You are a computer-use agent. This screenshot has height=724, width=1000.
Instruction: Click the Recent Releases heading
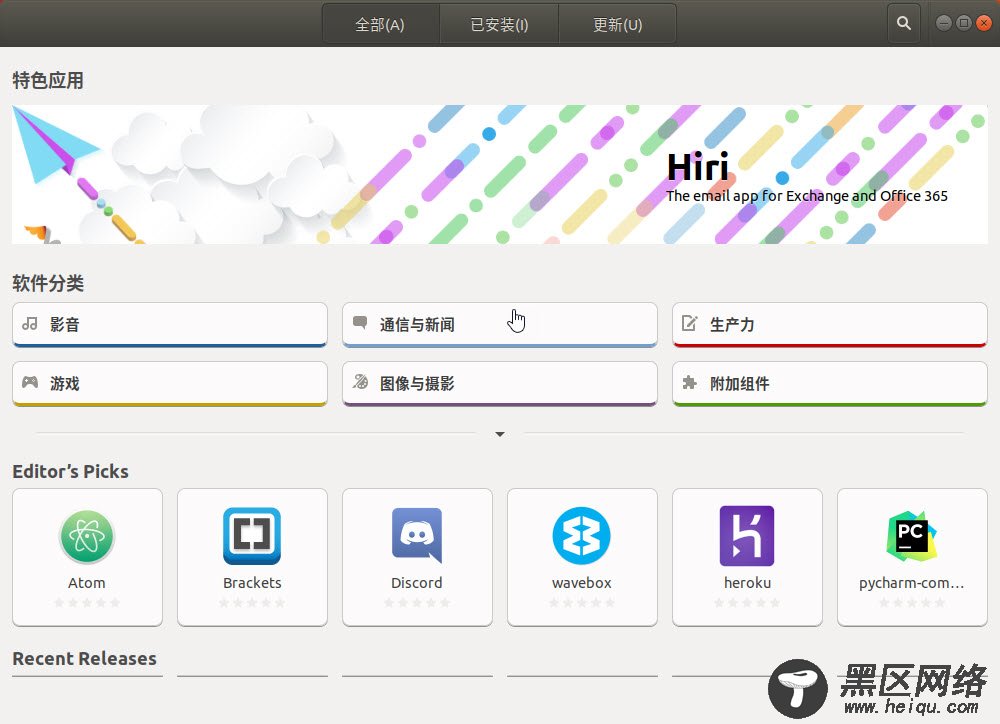tap(84, 658)
